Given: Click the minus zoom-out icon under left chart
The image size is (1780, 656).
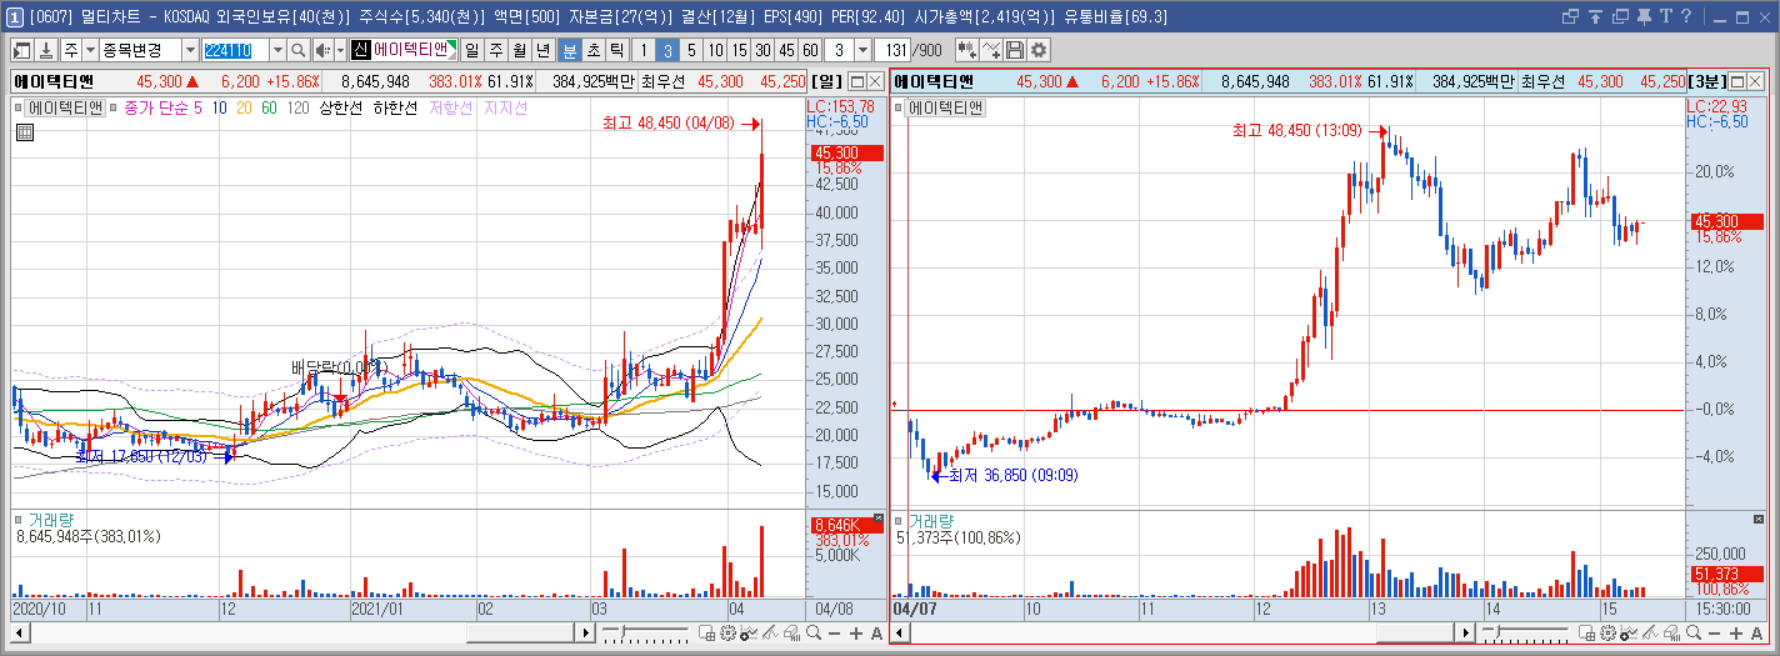Looking at the screenshot, I should click(834, 633).
